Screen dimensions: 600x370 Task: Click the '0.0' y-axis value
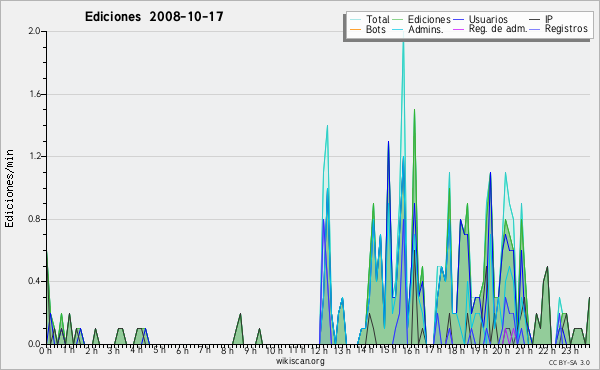click(34, 344)
